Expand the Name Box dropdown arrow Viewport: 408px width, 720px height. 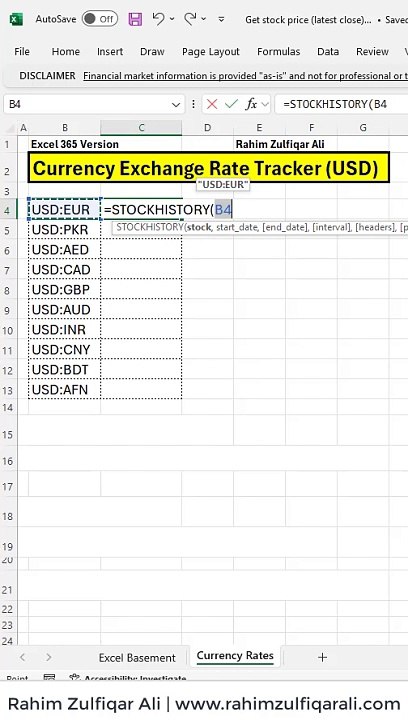(x=176, y=105)
